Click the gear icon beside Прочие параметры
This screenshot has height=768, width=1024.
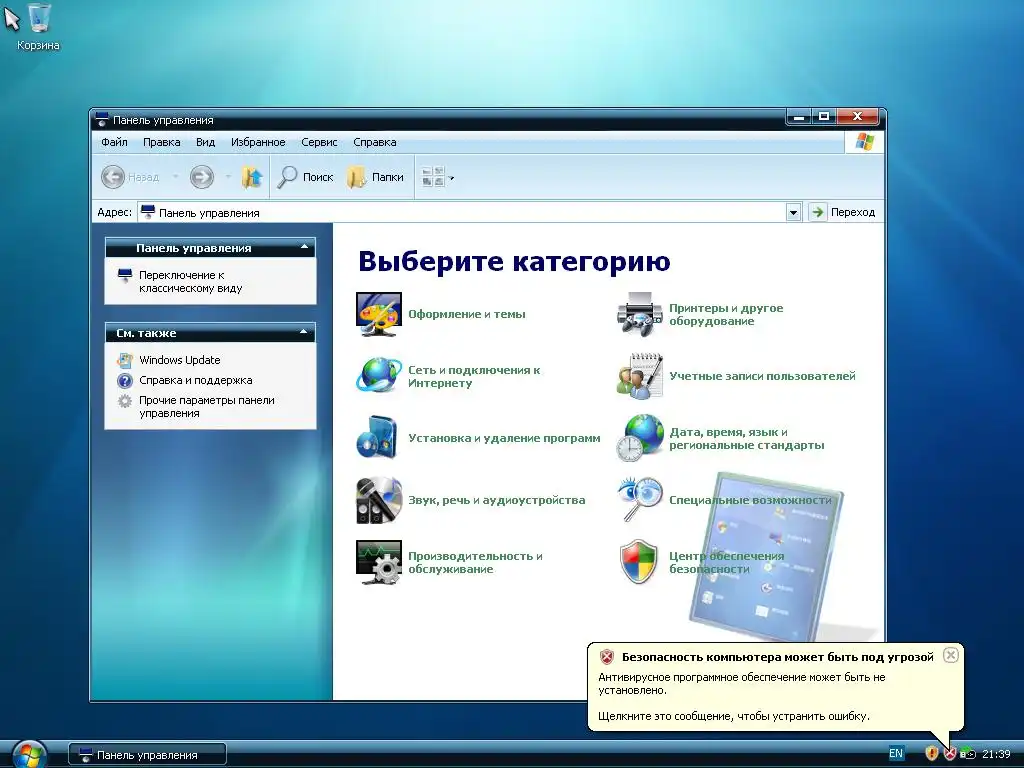(x=125, y=401)
